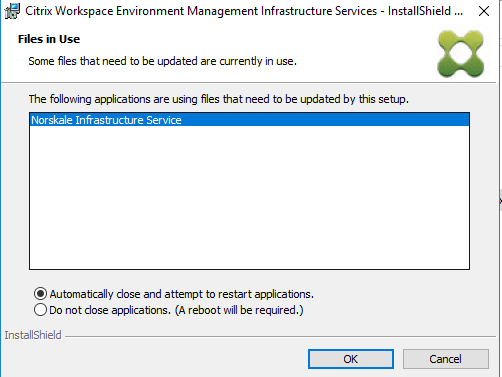Select Norskale Infrastructure Service in the list

(x=106, y=120)
